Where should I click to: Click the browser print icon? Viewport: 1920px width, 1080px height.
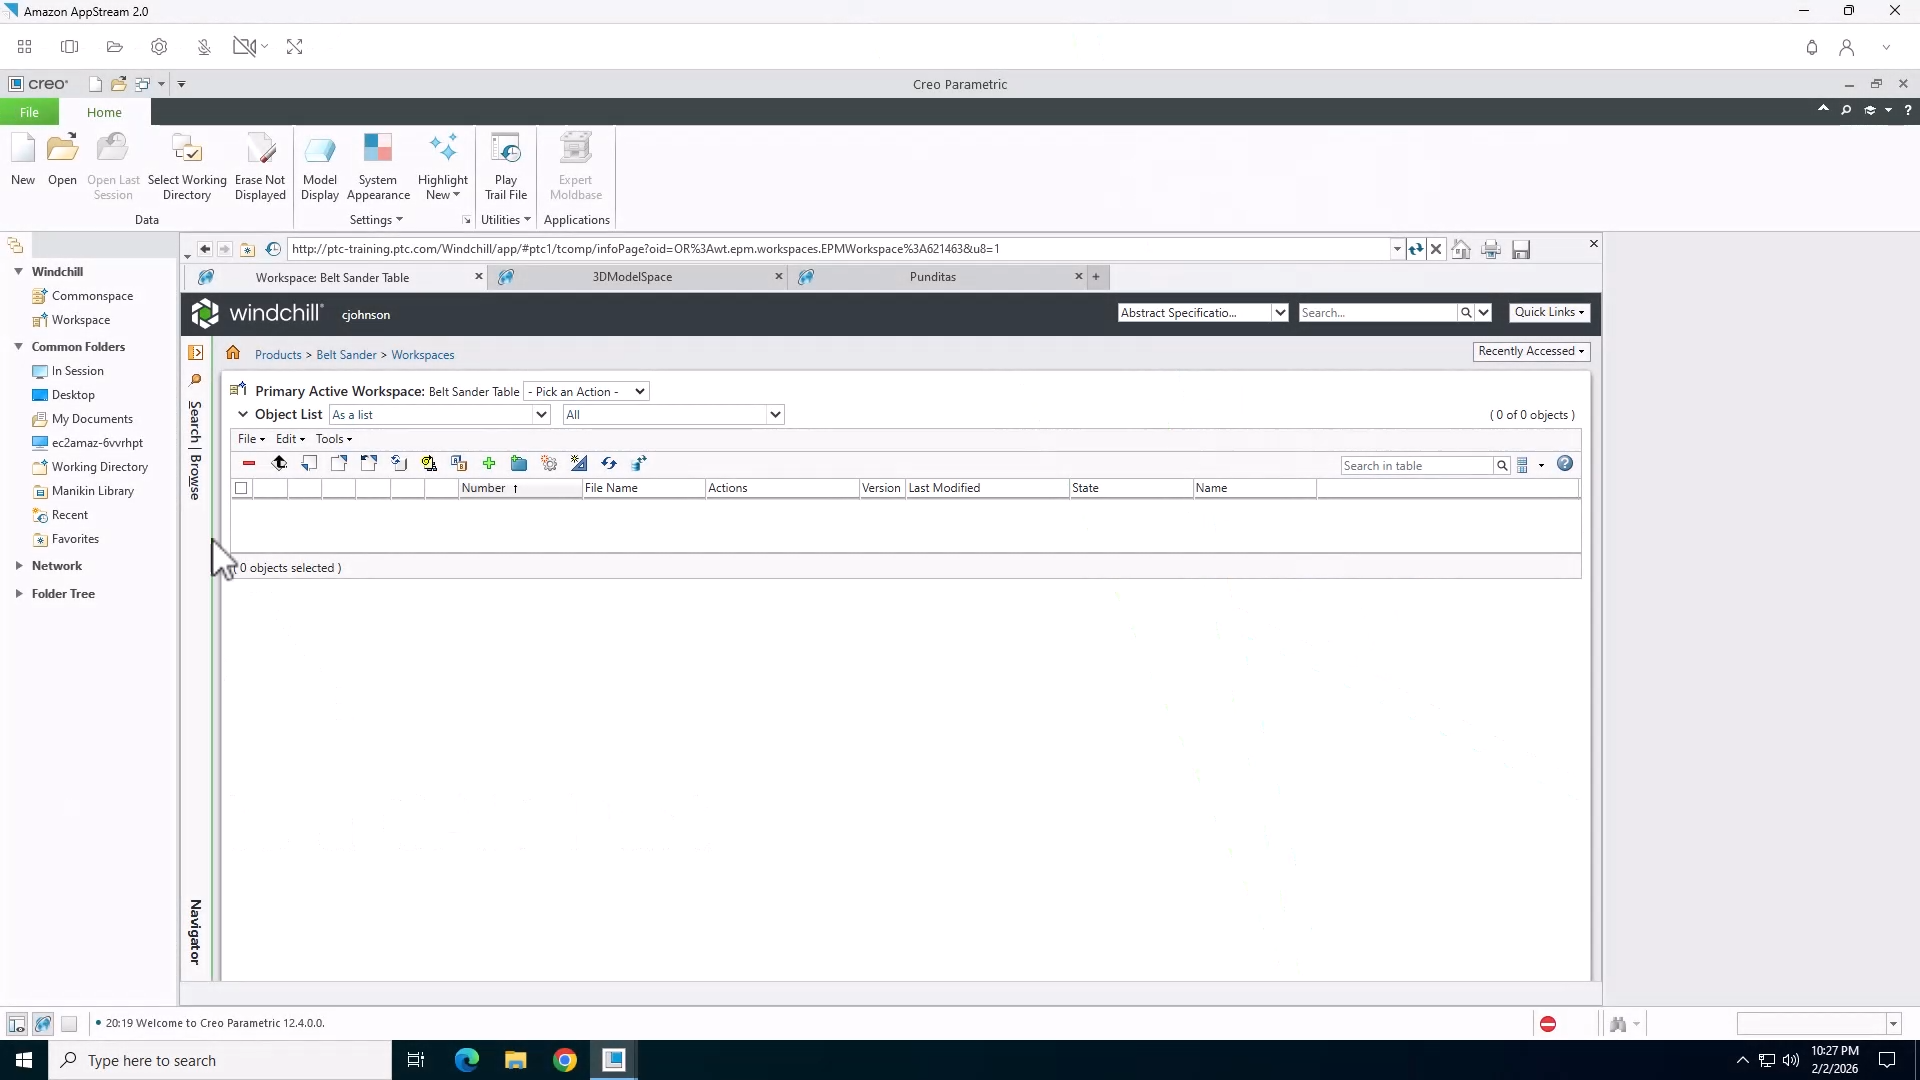pyautogui.click(x=1491, y=249)
